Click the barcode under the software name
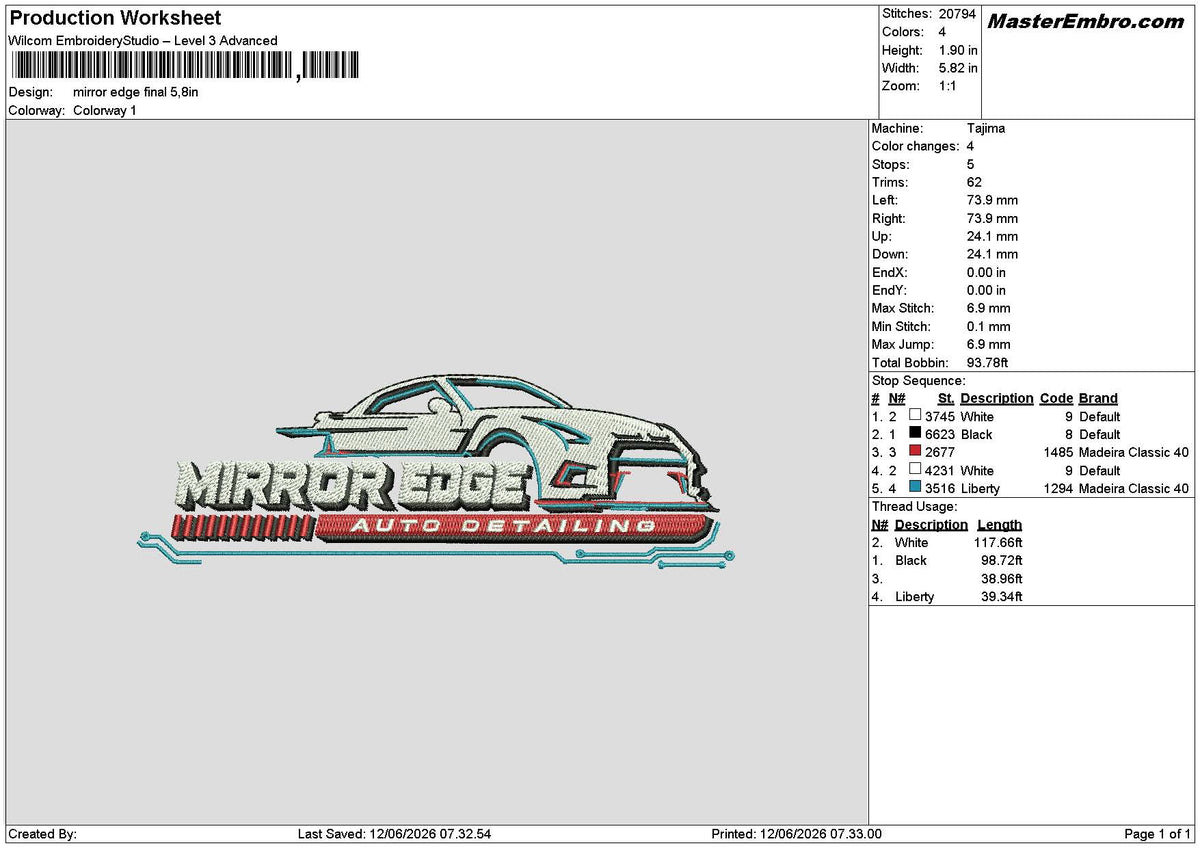This screenshot has width=1200, height=848. click(x=183, y=66)
